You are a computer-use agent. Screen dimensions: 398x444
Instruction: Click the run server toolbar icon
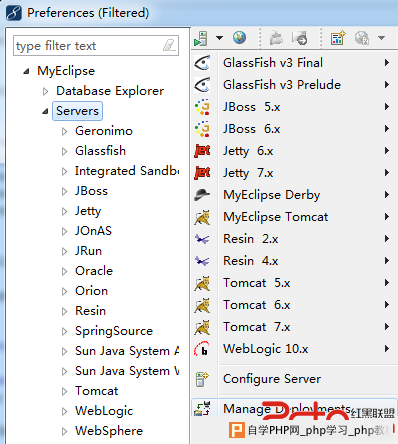(201, 38)
